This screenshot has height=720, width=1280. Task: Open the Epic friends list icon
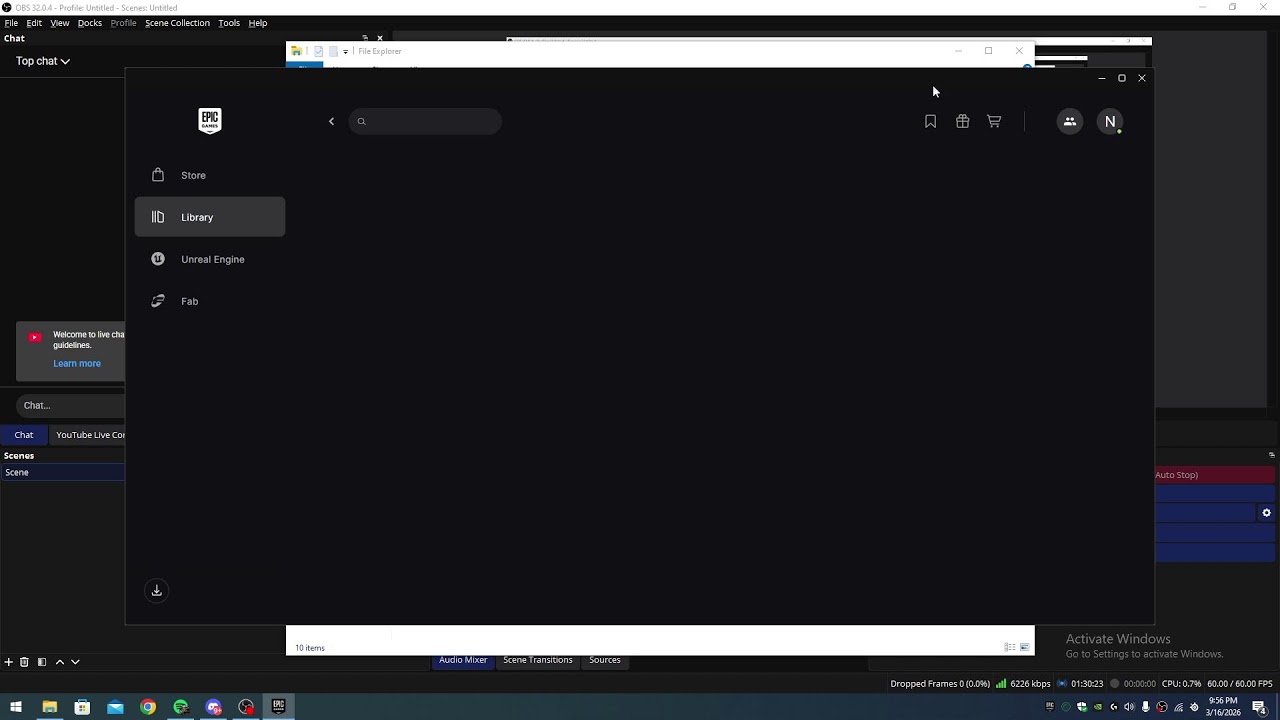point(1069,122)
